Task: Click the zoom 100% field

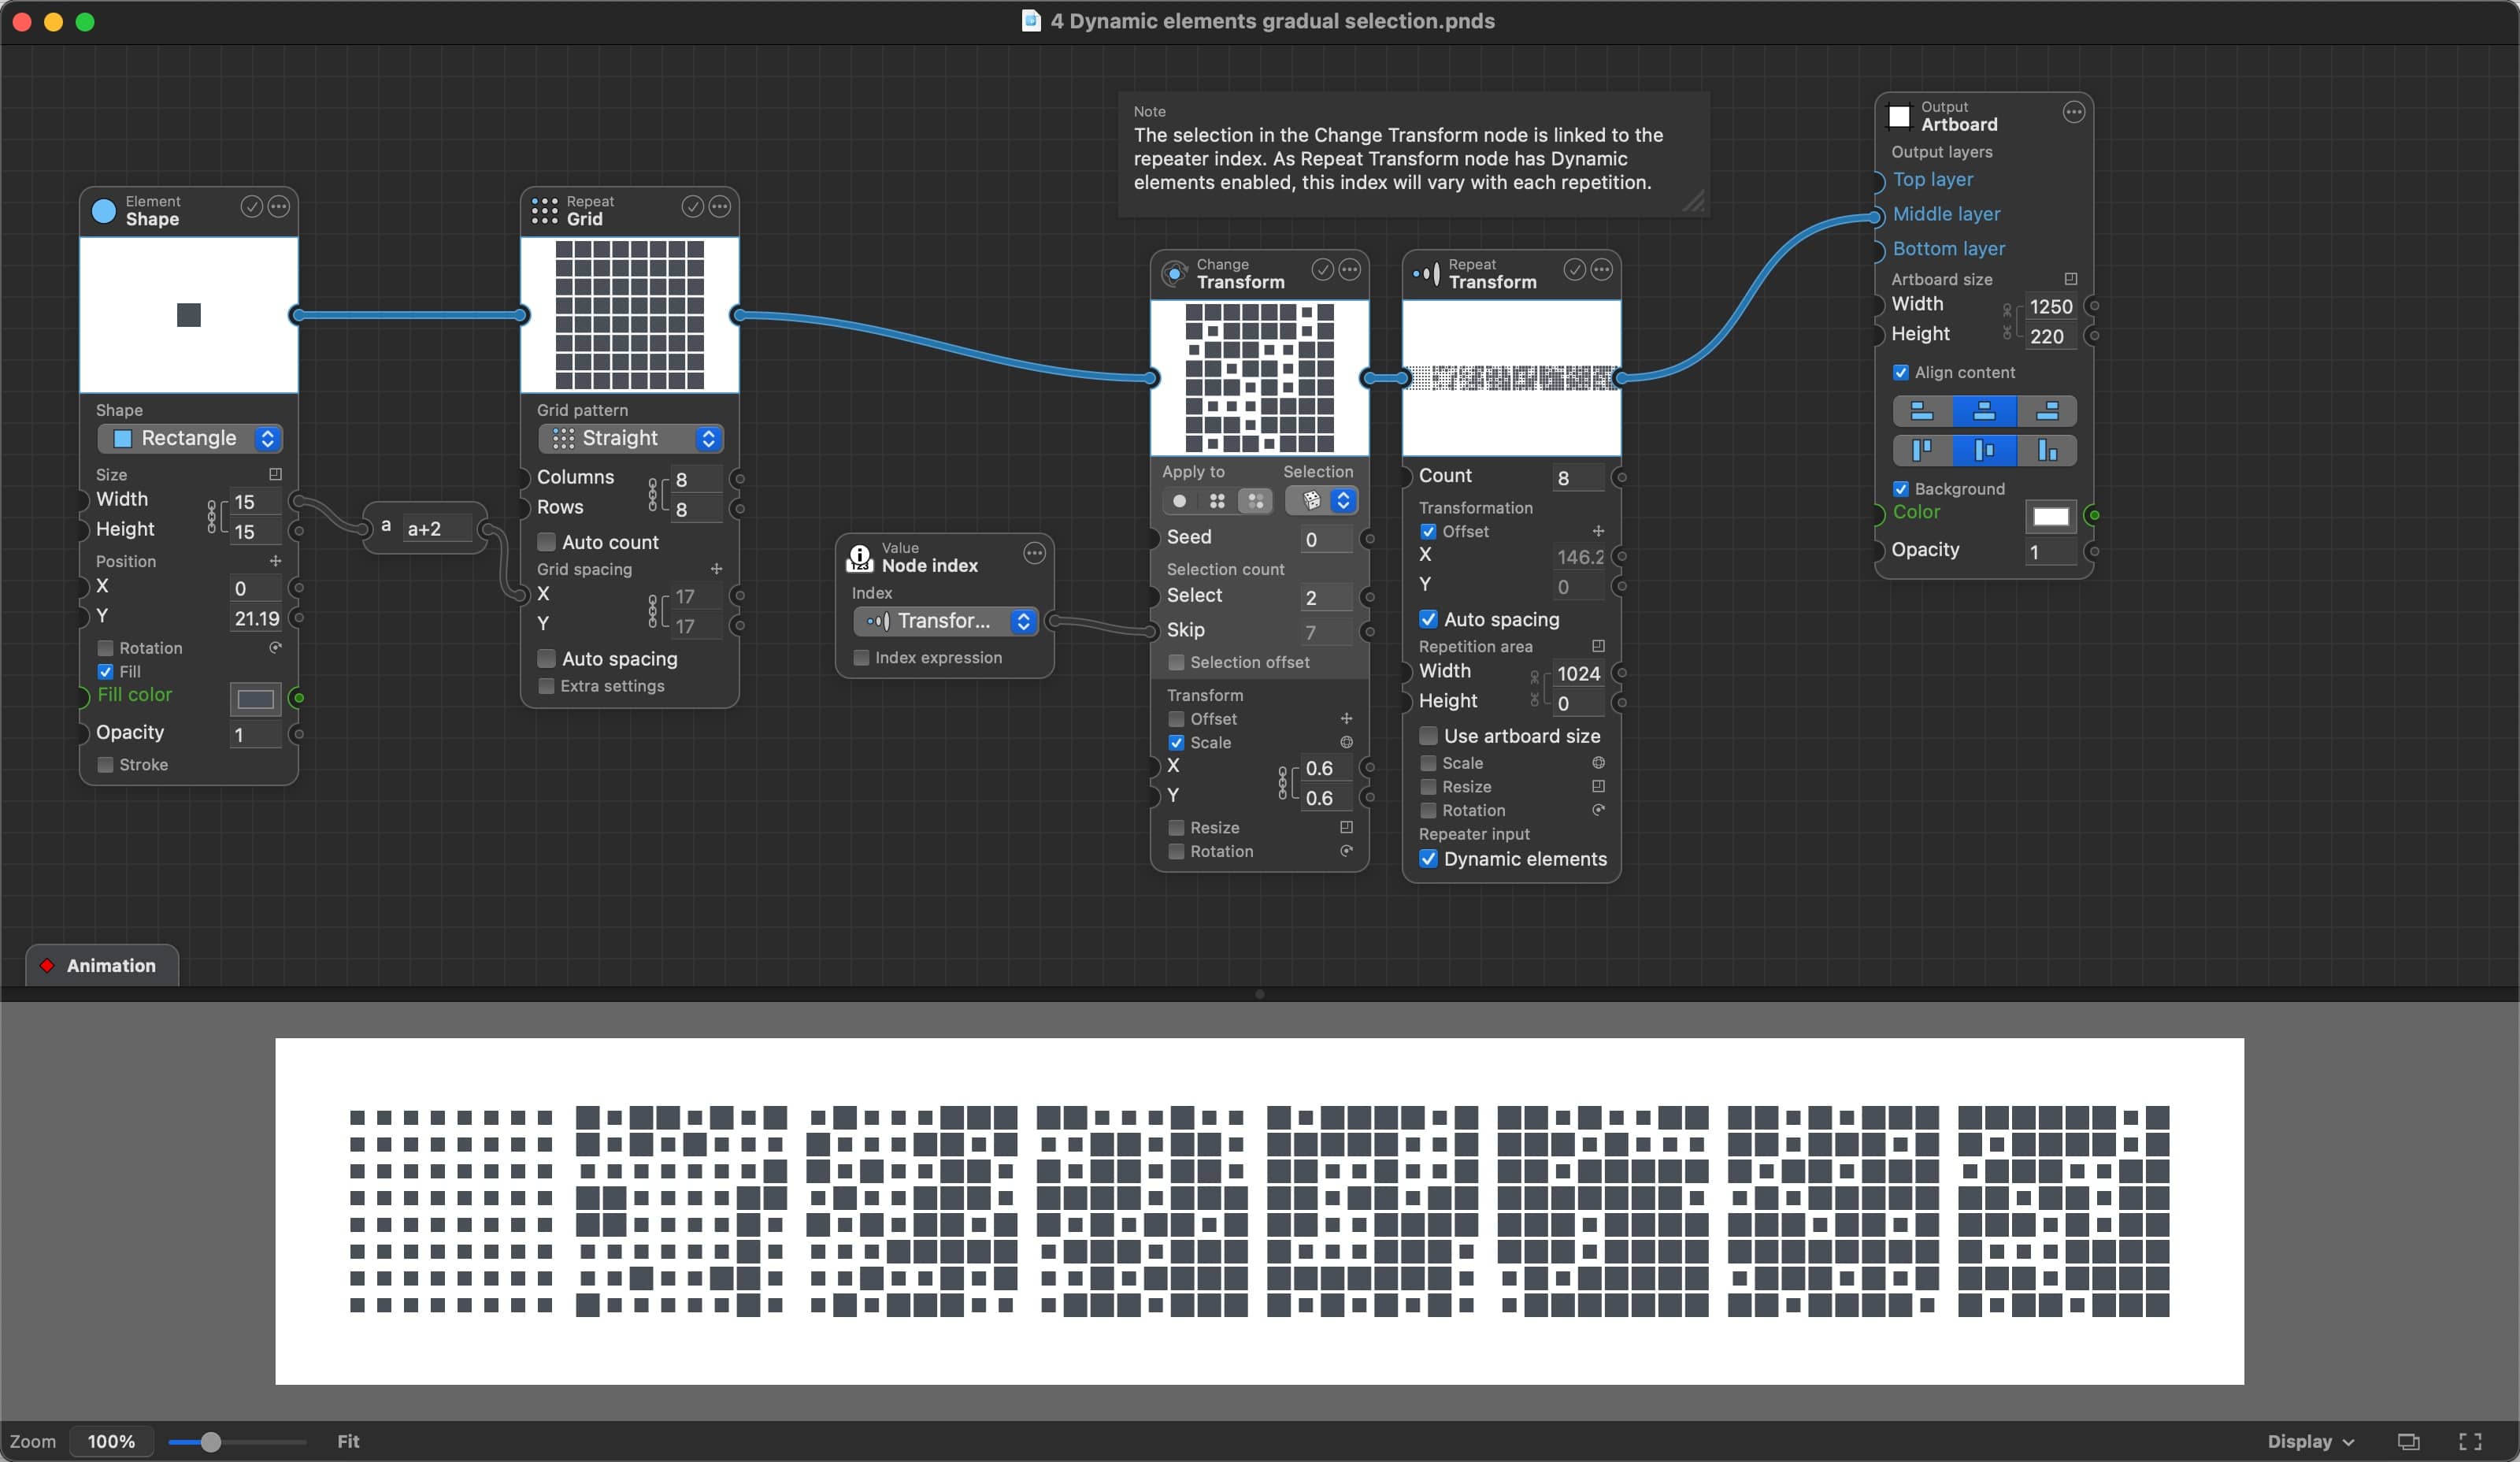Action: click(111, 1441)
